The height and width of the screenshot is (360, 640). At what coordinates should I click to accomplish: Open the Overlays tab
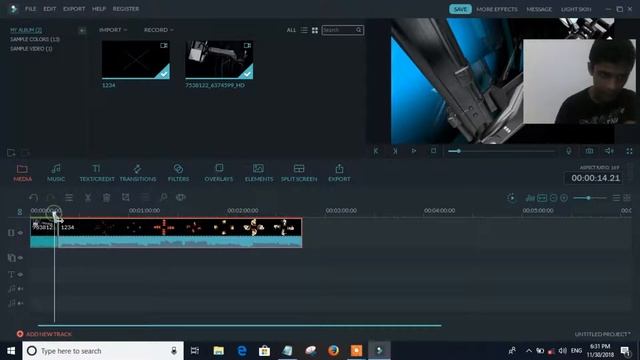[x=219, y=173]
